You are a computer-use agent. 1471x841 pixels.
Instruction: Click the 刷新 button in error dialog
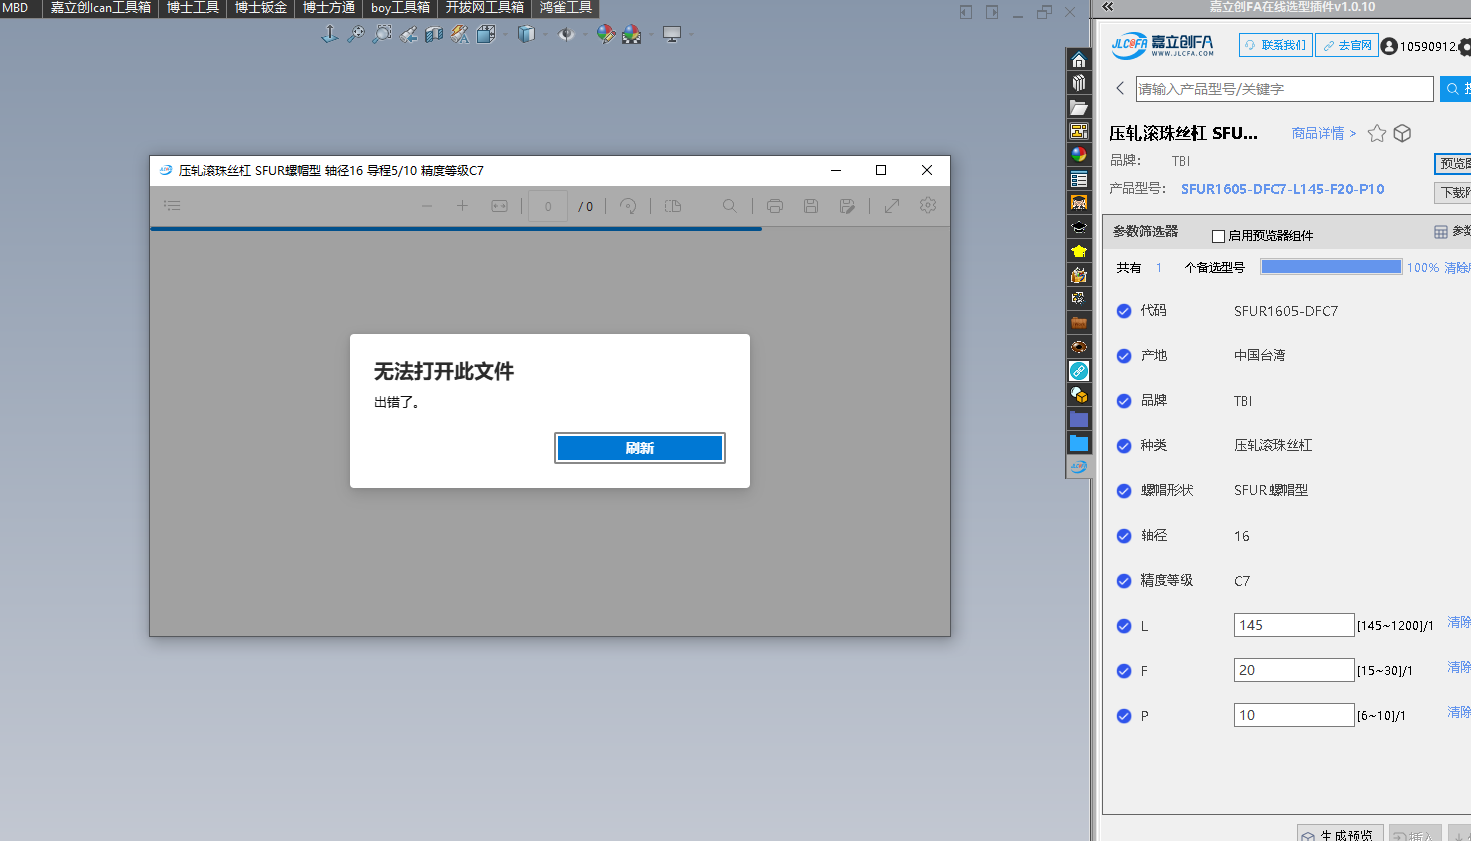(x=639, y=448)
